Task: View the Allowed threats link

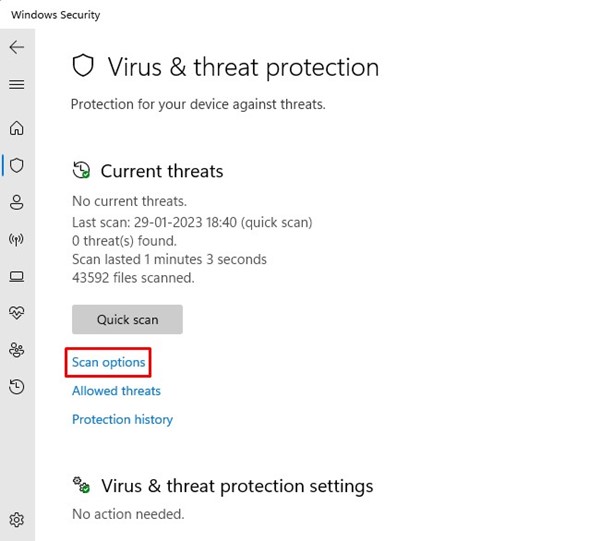Action: click(x=116, y=391)
